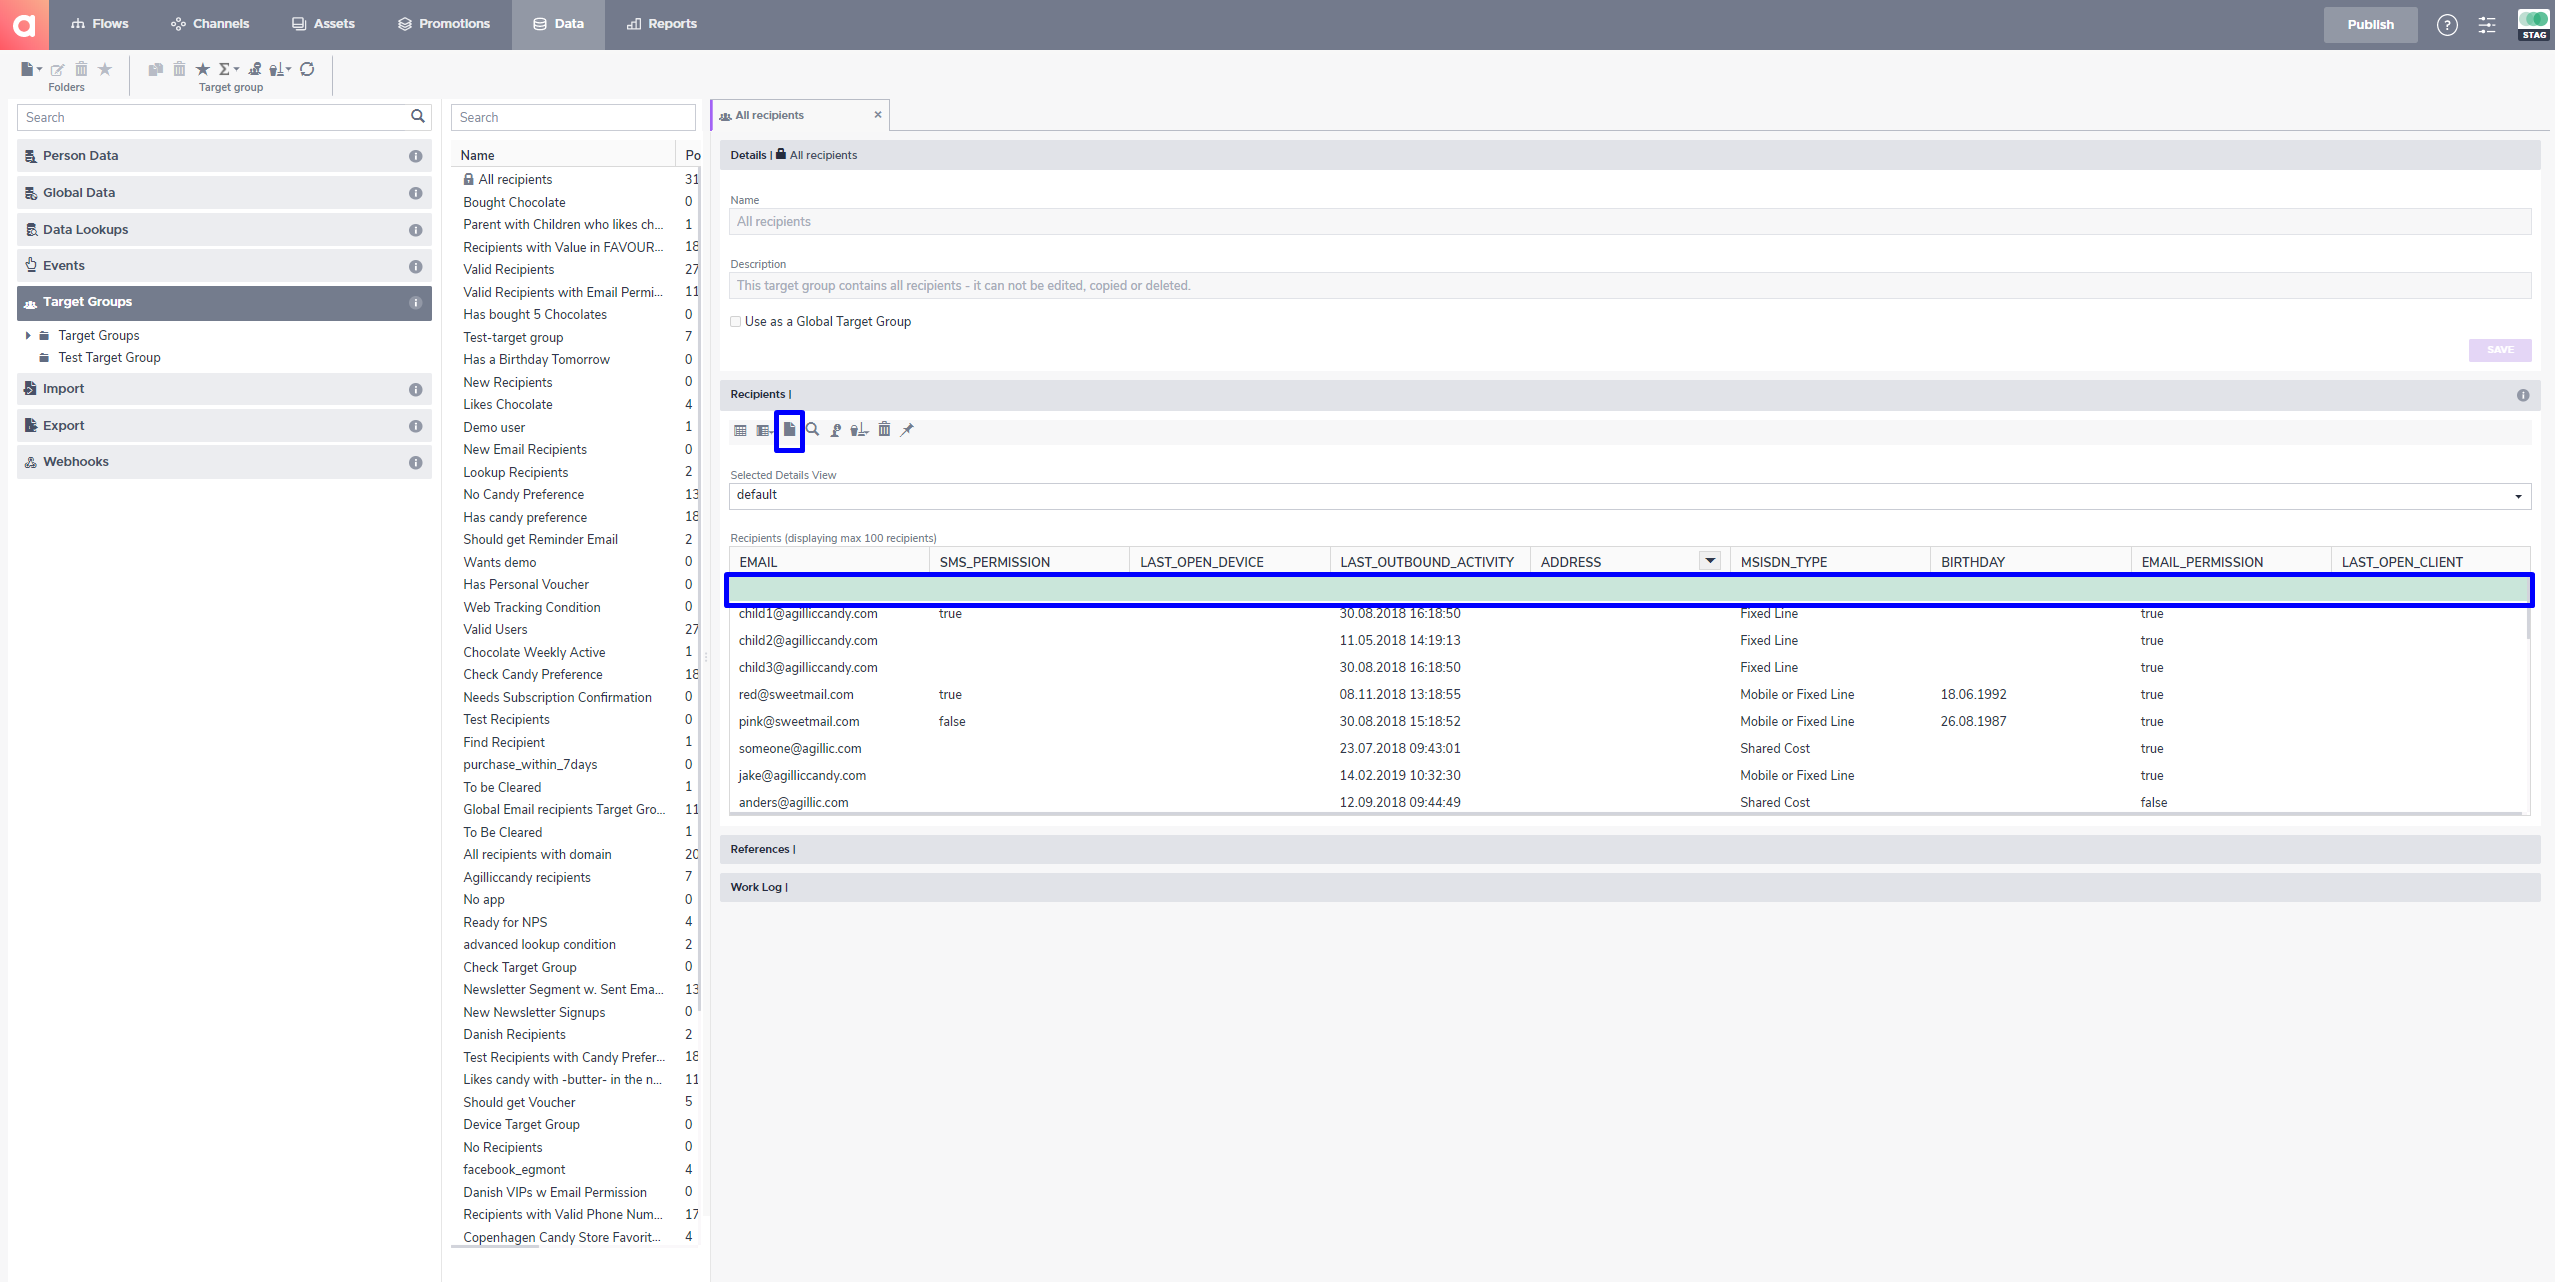Select the jake@agilliccandy.com recipient row
This screenshot has width=2555, height=1282.
coord(1627,776)
